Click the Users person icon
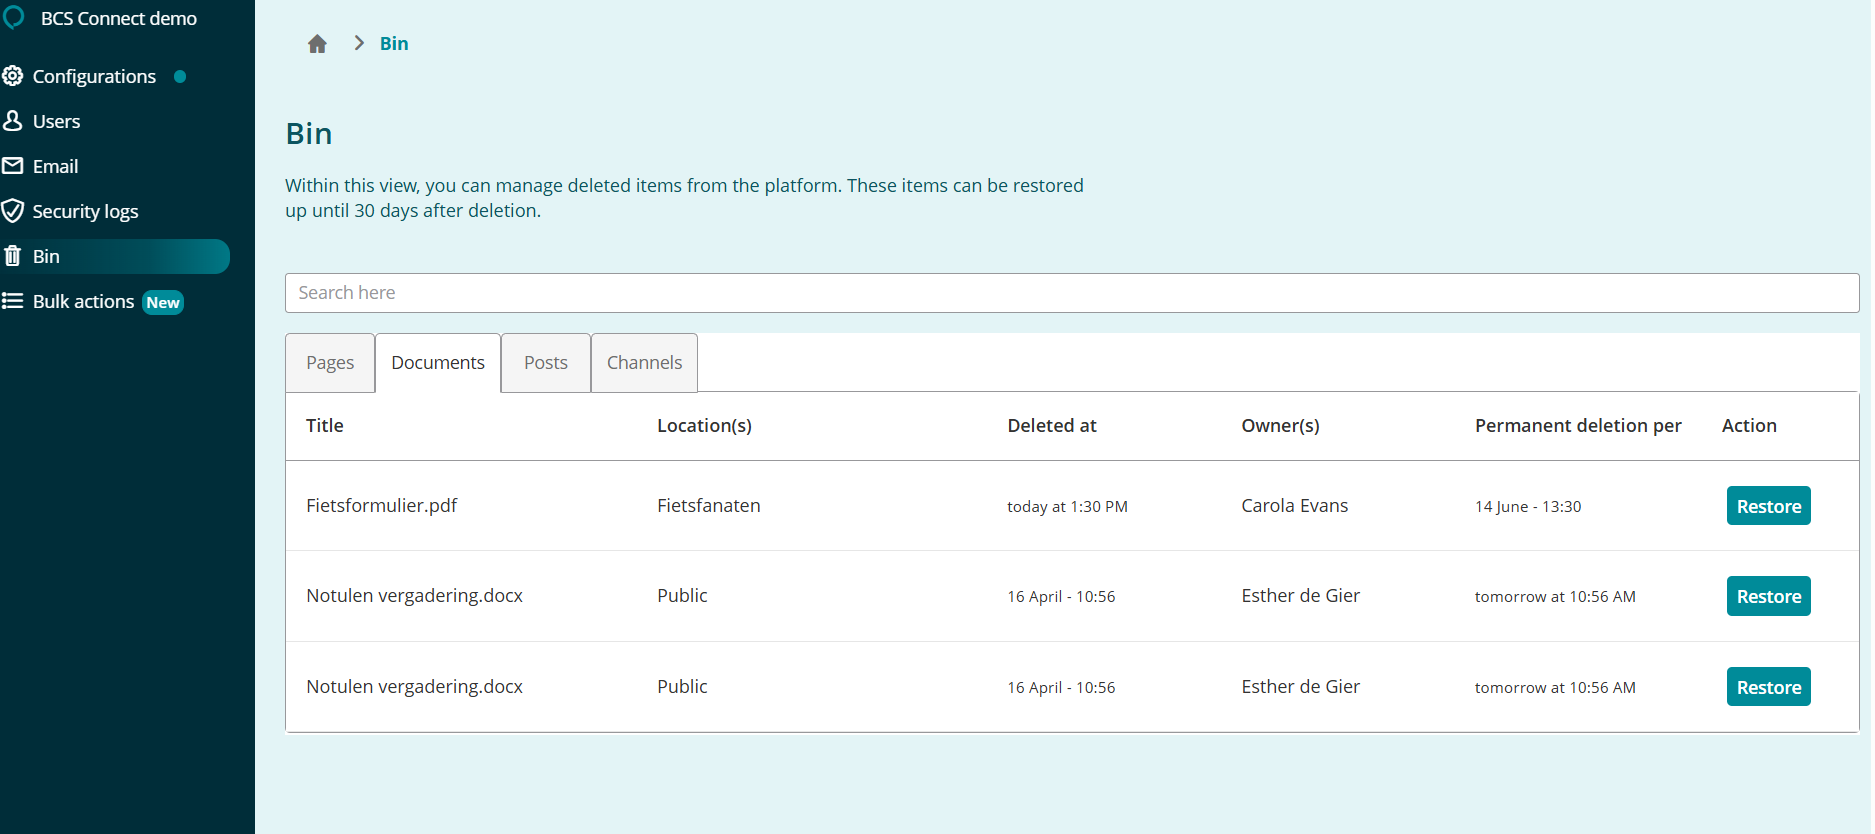Viewport: 1875px width, 834px height. point(12,121)
